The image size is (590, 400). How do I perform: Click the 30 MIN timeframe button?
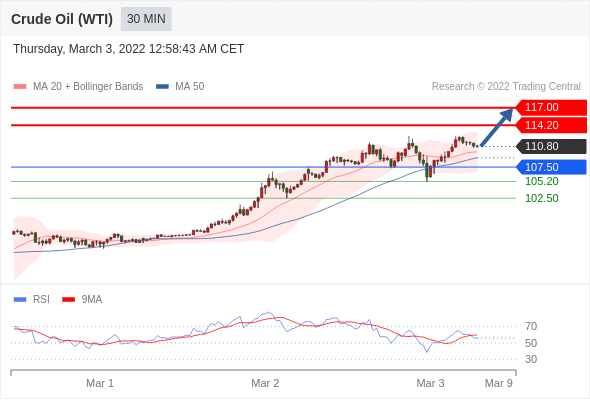point(146,19)
